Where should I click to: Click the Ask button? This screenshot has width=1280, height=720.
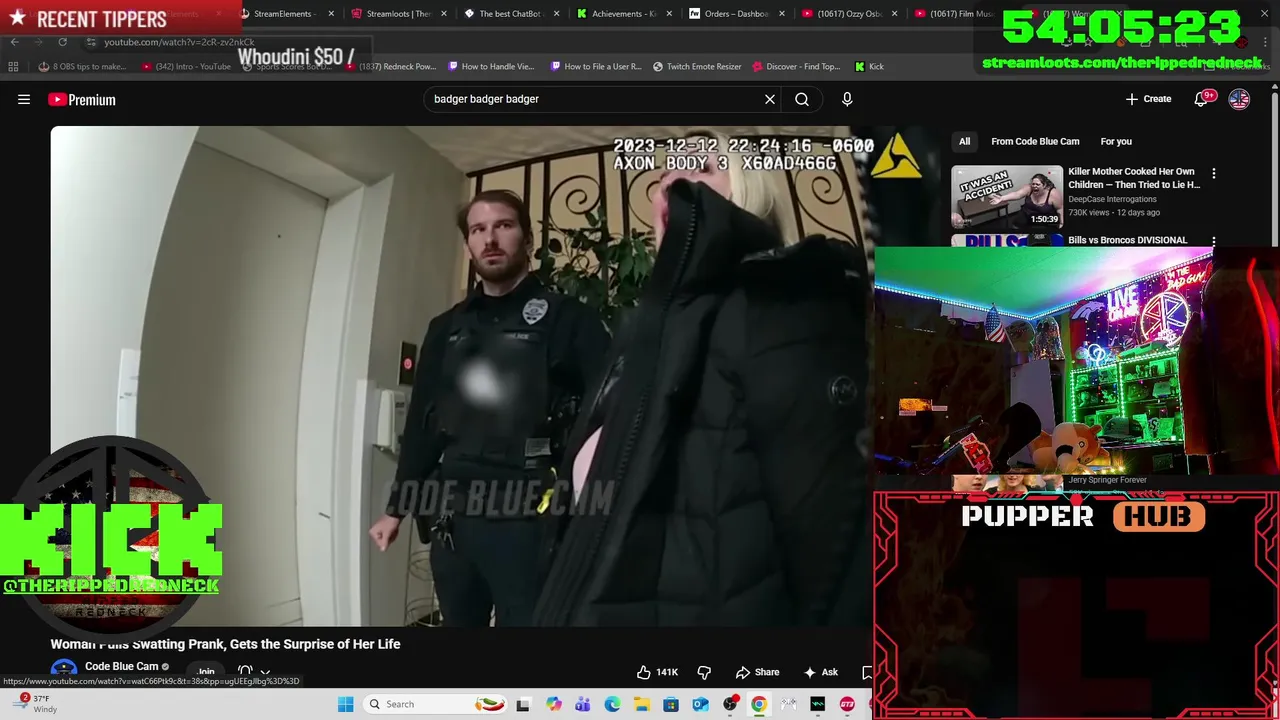(820, 672)
